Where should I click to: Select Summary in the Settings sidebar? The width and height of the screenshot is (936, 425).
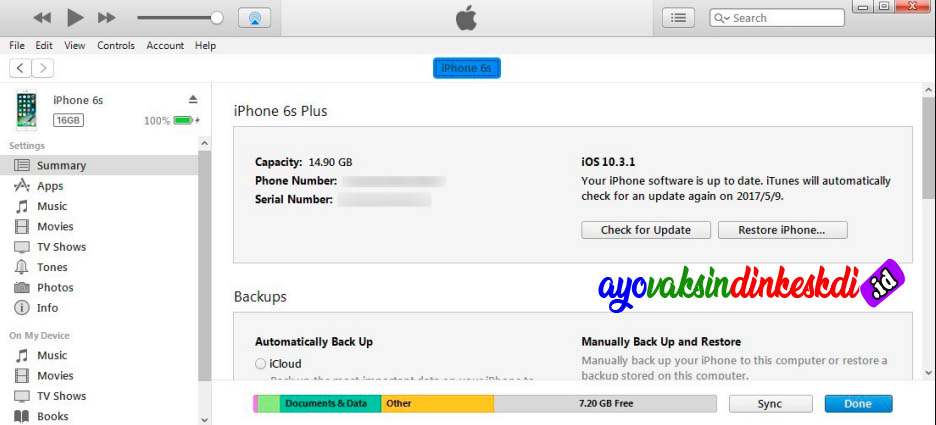pos(98,165)
